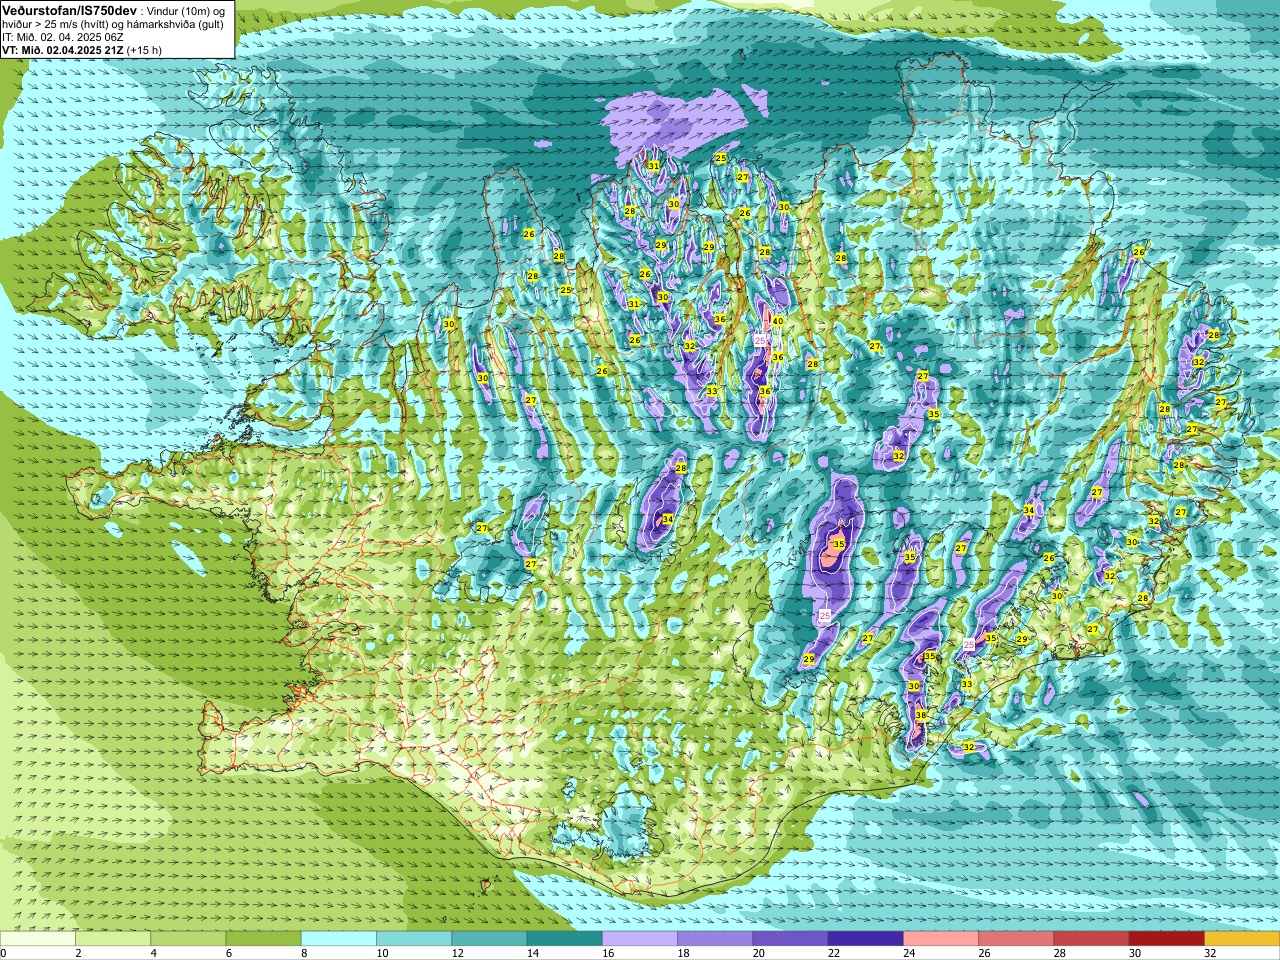Pick the 26–28 salmon legend swatch

coord(1016,939)
